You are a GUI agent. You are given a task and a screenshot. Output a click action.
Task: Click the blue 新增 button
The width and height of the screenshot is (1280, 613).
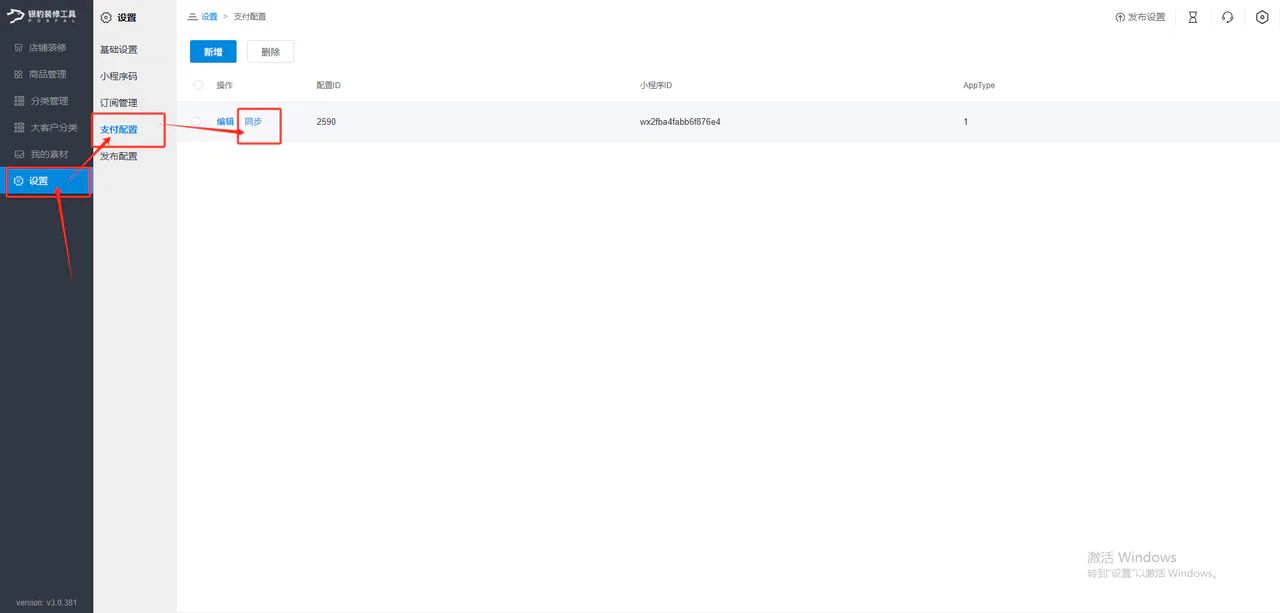click(x=213, y=52)
